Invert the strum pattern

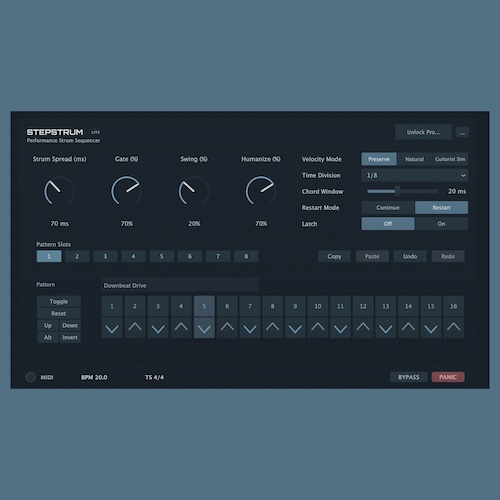[x=70, y=337]
